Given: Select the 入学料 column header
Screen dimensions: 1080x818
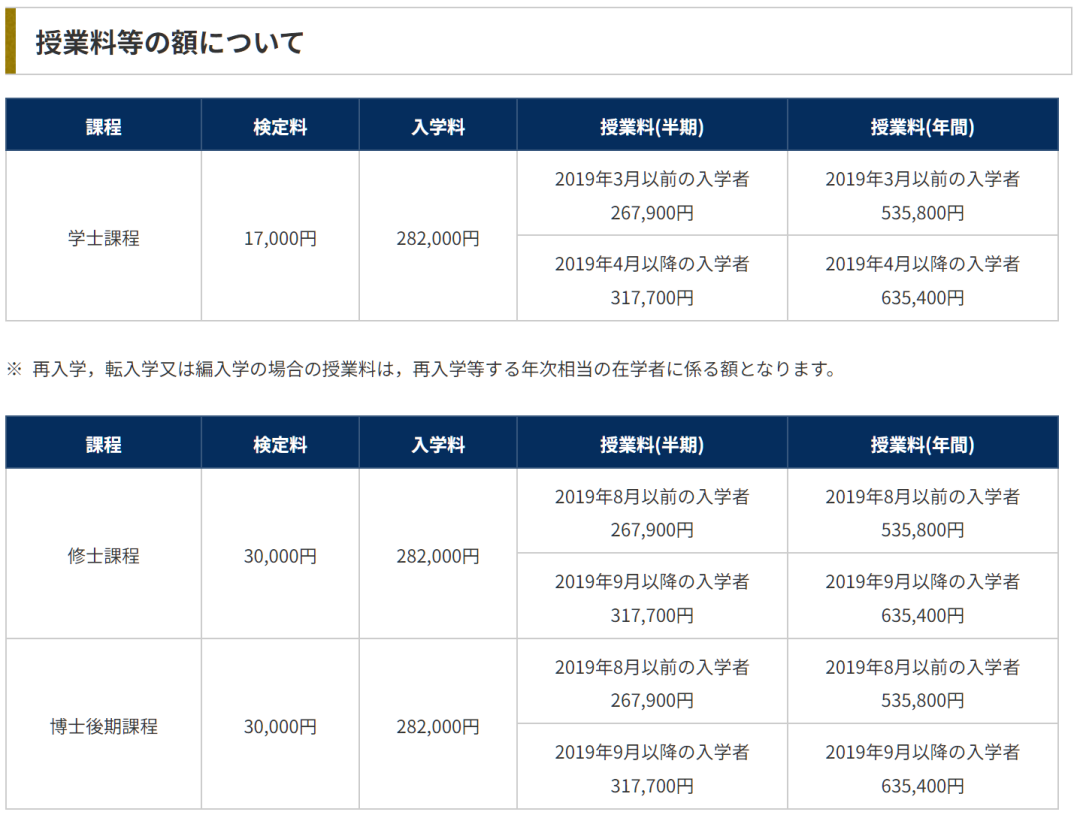Looking at the screenshot, I should 437,124.
